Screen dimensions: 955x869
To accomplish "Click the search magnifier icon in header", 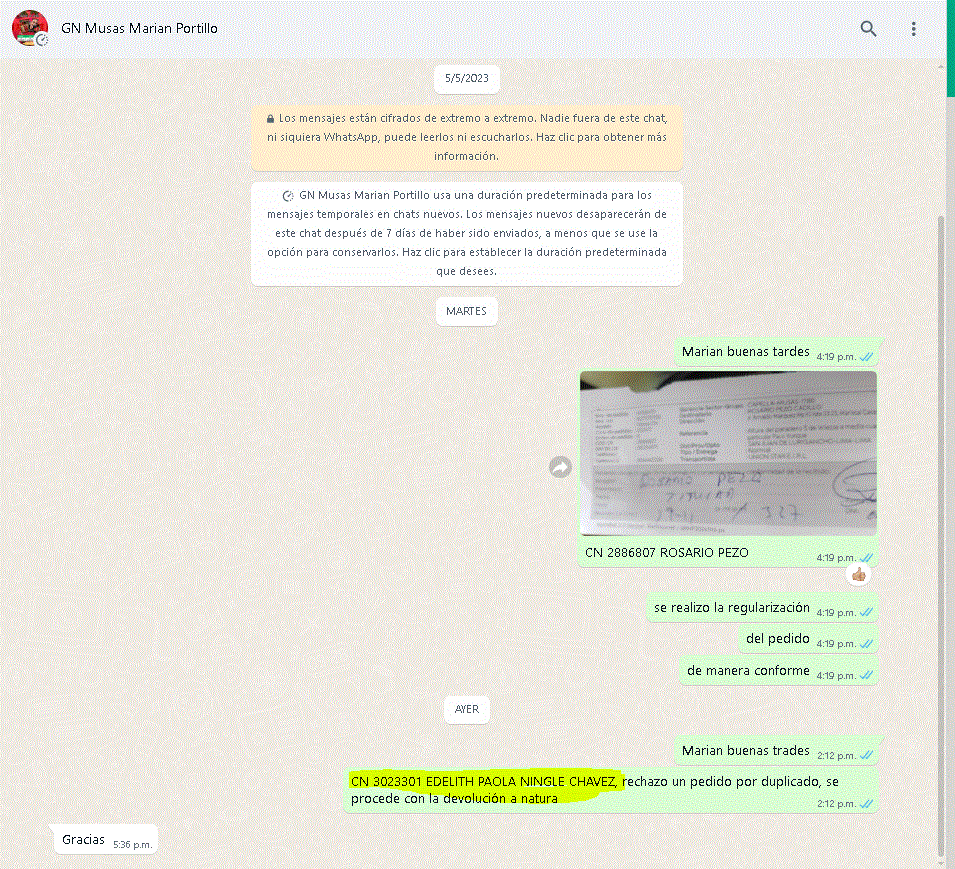I will (868, 29).
